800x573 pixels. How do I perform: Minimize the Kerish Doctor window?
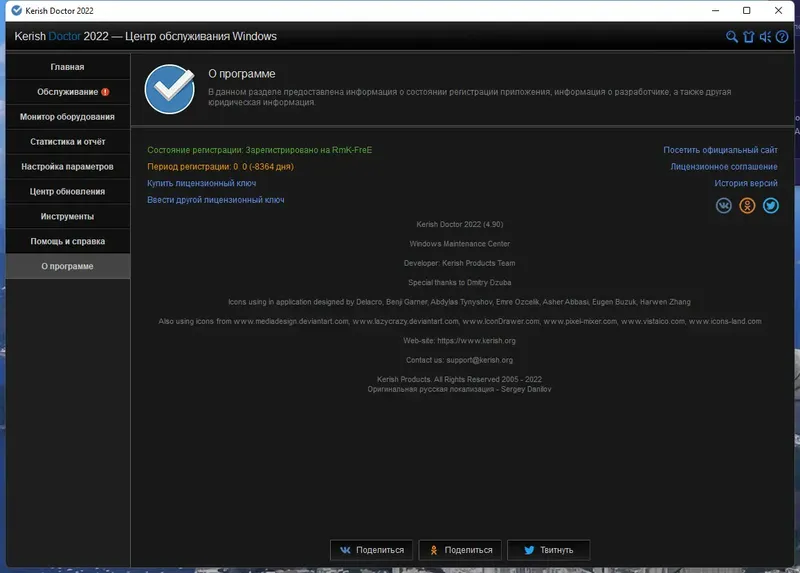tap(716, 10)
